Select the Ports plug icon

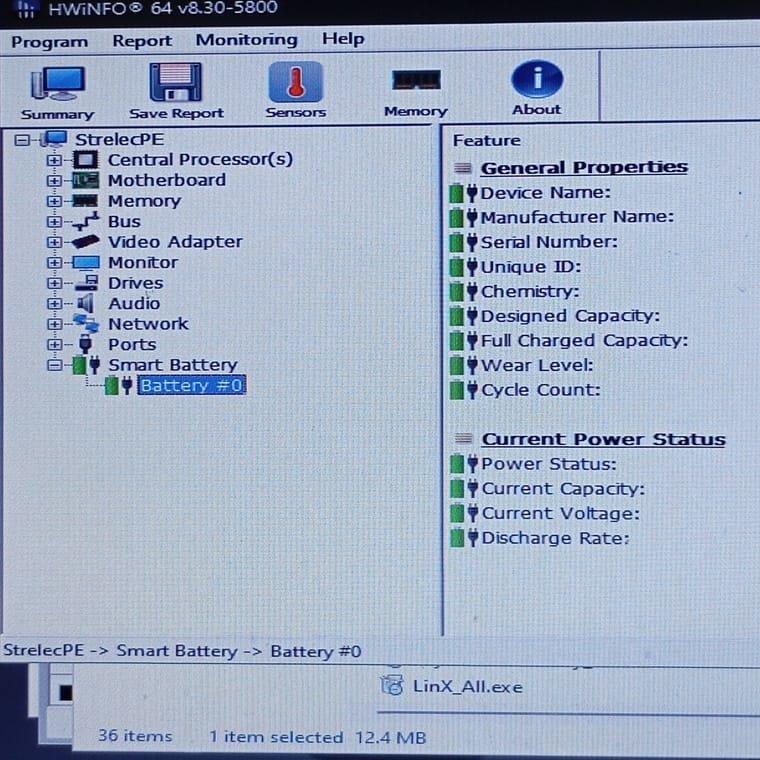(85, 344)
